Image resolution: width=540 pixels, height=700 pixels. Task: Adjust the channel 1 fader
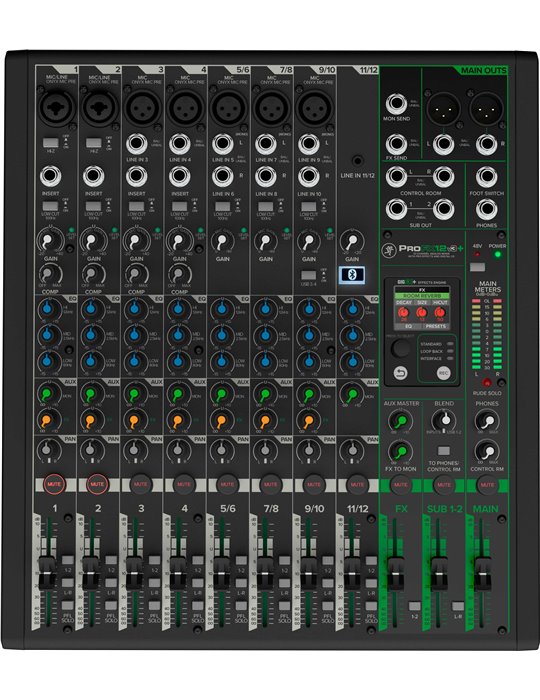point(46,572)
